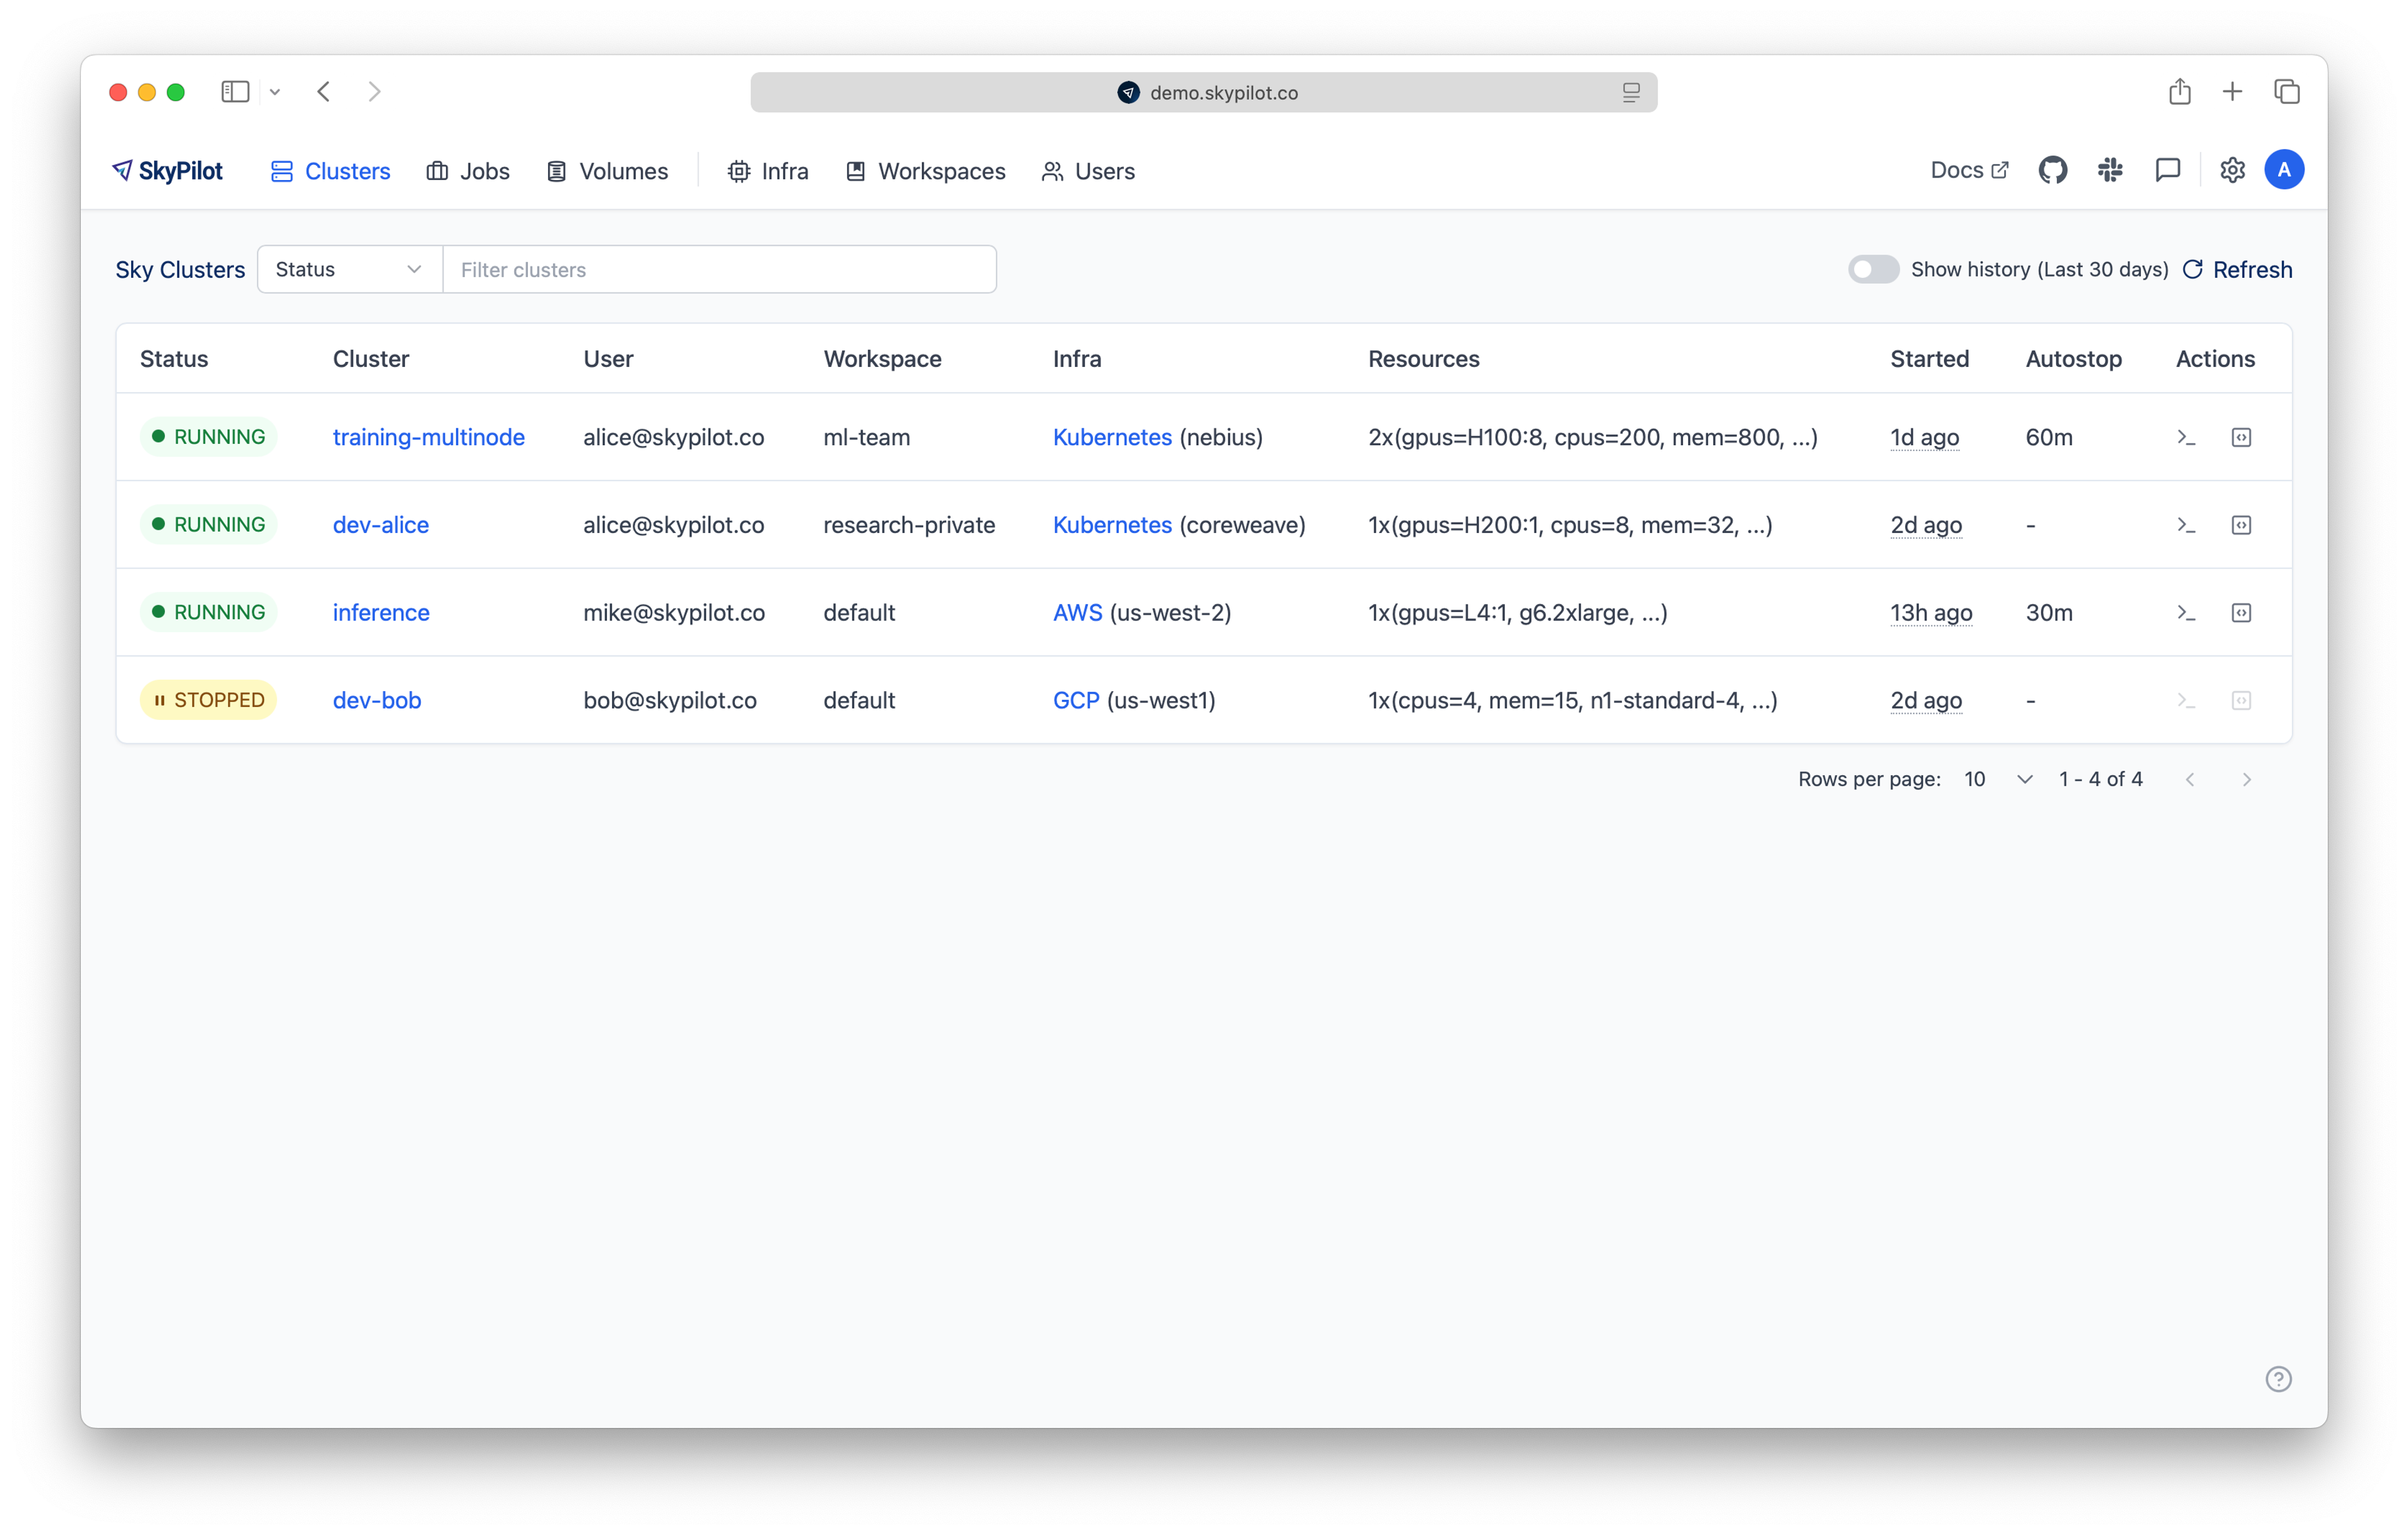Open the Volumes tab

coord(607,171)
